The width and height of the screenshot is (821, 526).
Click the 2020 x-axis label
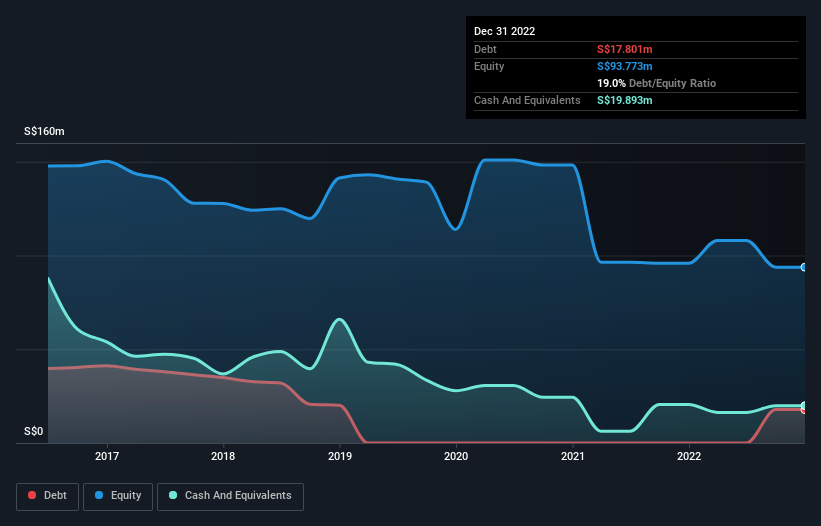tap(456, 456)
